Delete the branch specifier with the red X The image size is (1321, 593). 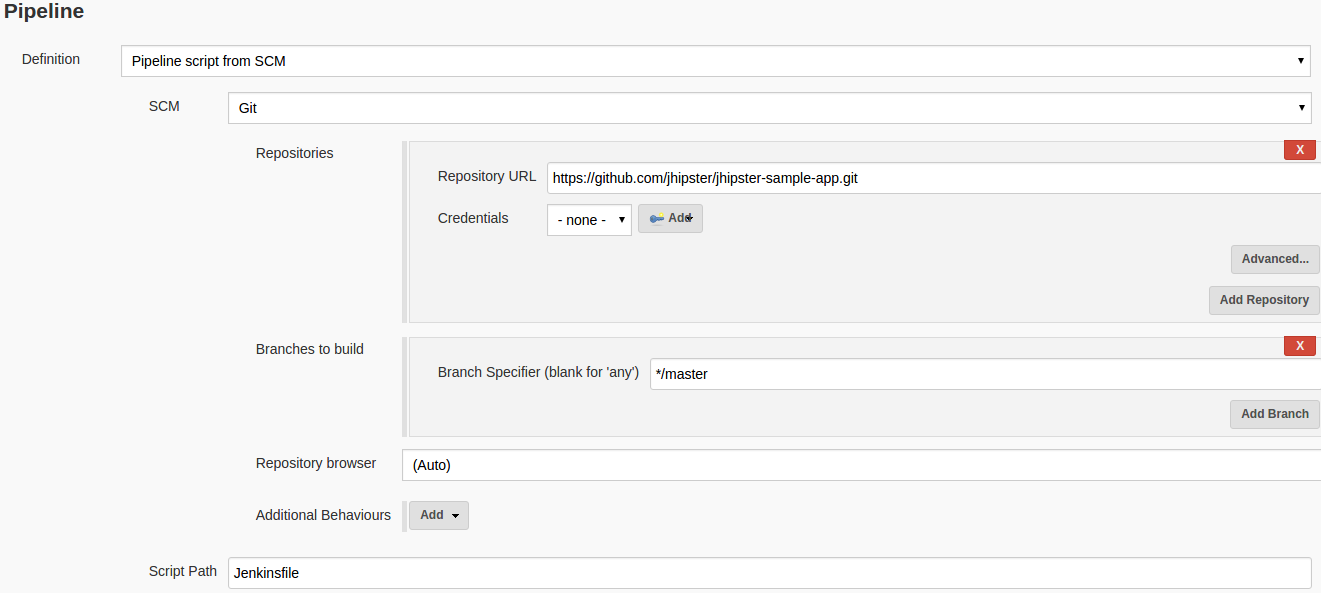click(1299, 345)
